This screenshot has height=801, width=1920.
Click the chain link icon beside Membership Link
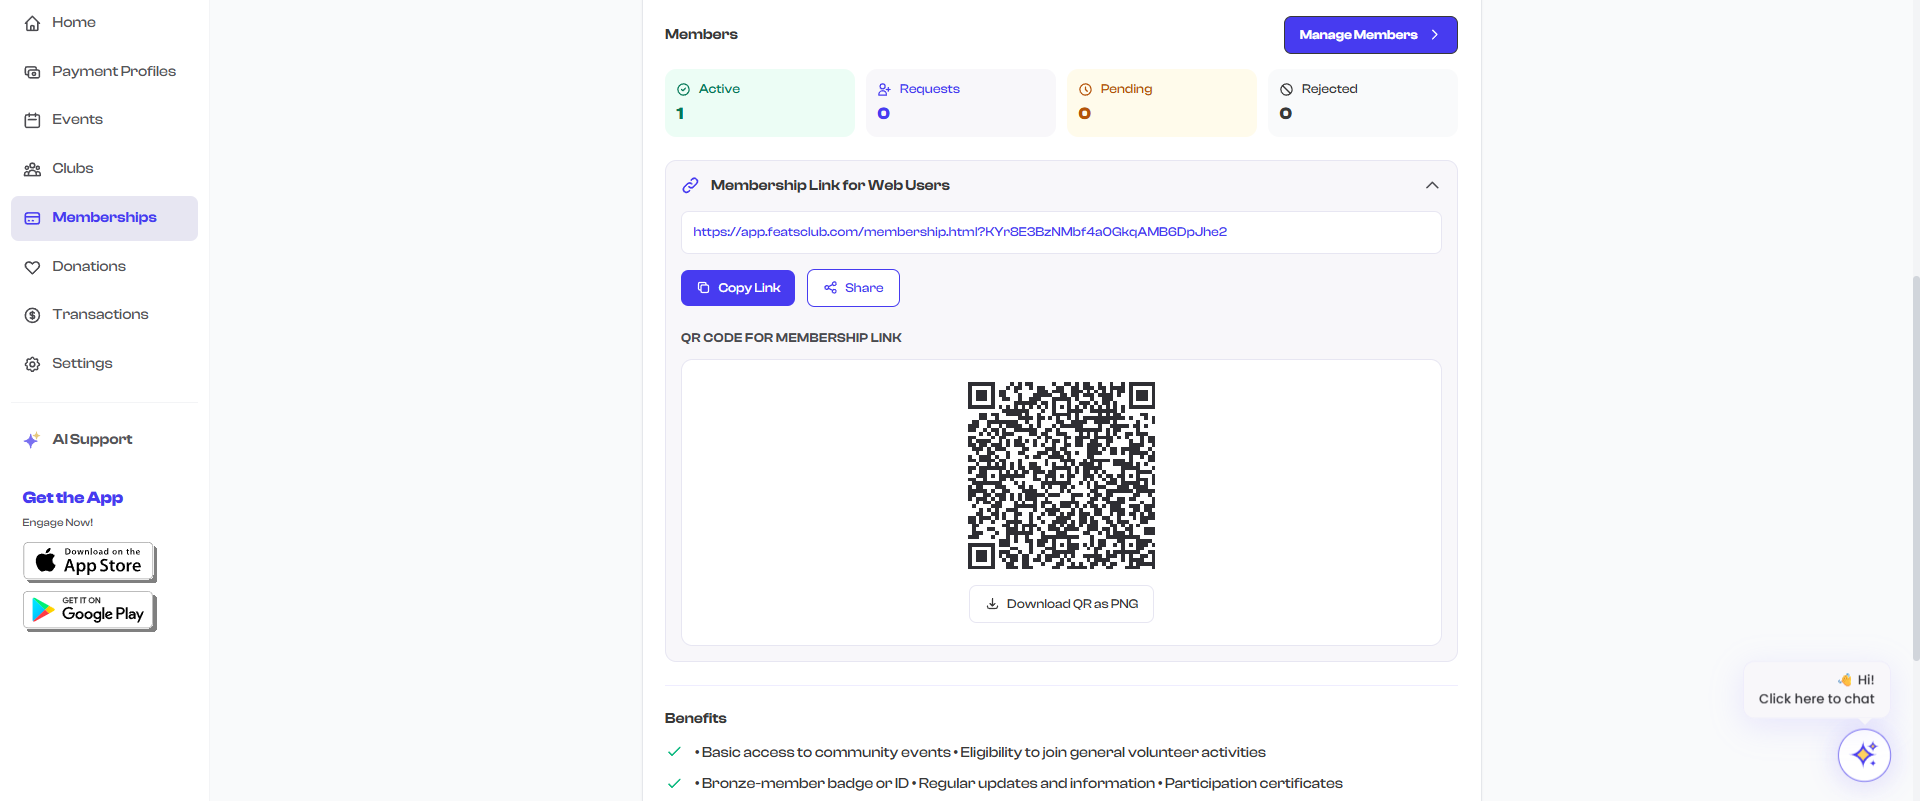tap(690, 185)
